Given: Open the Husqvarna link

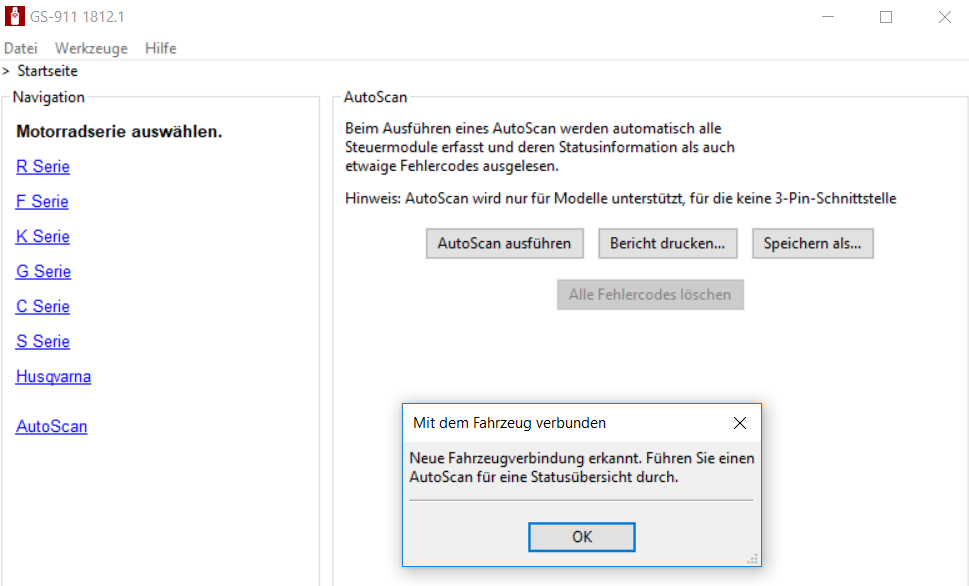Looking at the screenshot, I should point(53,377).
